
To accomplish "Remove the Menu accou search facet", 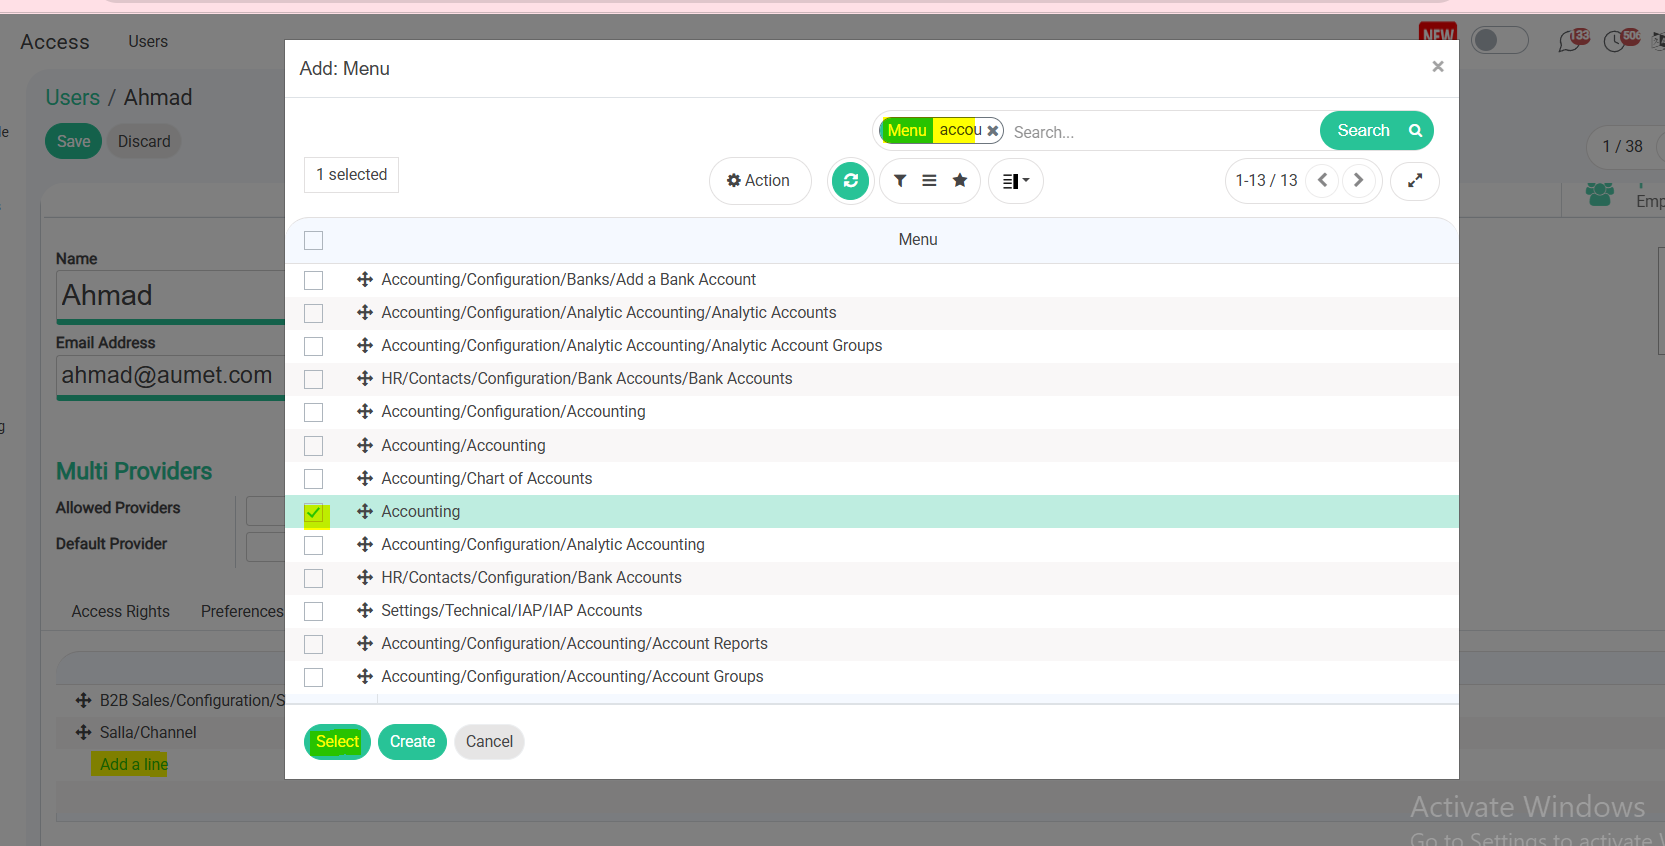I will (x=993, y=131).
